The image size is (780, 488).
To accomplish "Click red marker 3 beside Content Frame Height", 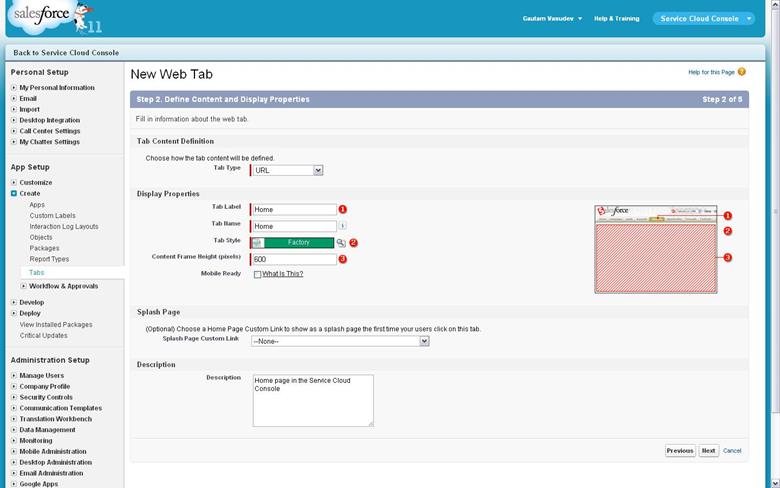I will (342, 259).
